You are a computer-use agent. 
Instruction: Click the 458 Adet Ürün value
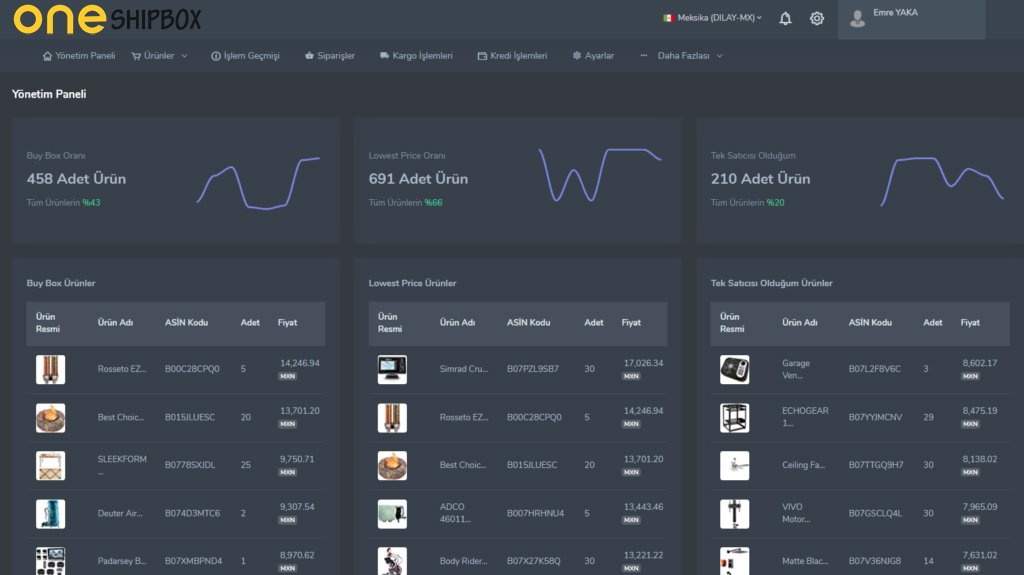point(76,179)
